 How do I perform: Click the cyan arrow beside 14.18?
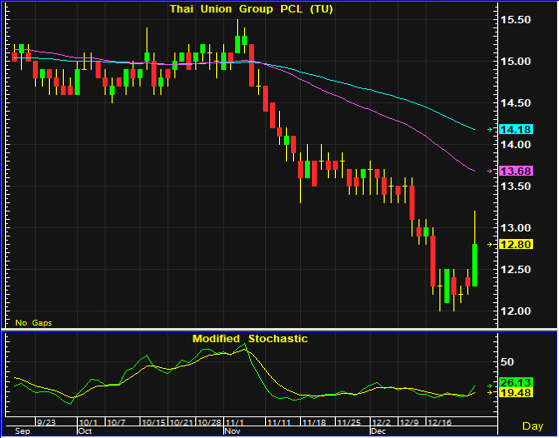(490, 130)
